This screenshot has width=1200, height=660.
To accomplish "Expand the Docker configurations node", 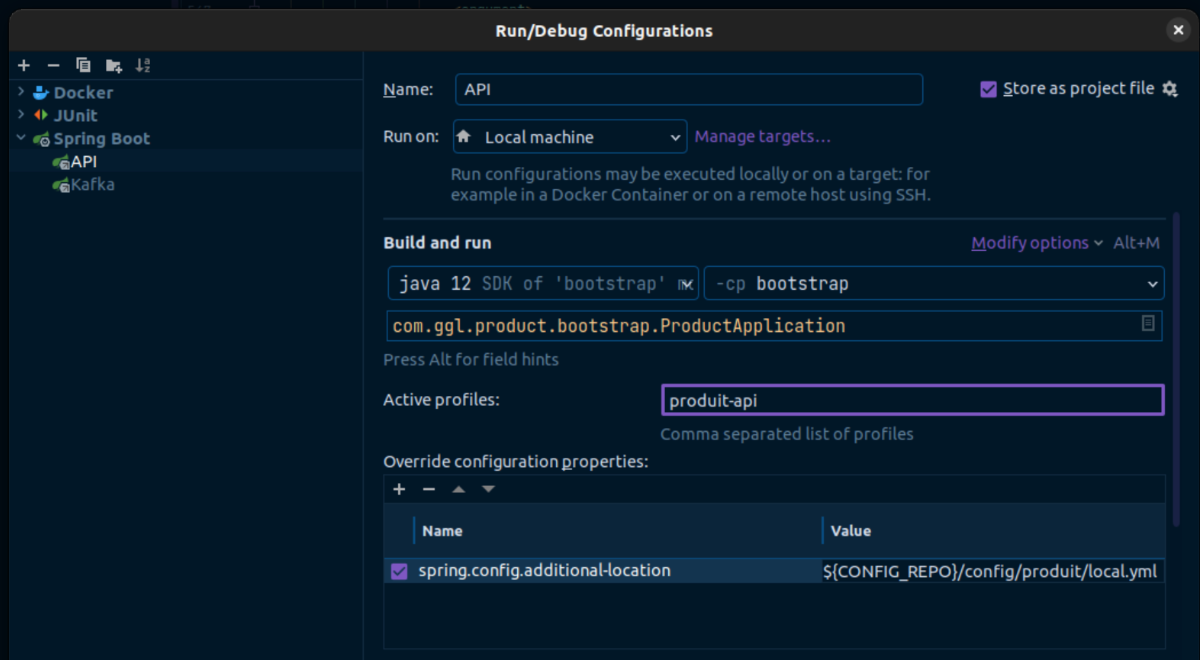I will click(21, 92).
